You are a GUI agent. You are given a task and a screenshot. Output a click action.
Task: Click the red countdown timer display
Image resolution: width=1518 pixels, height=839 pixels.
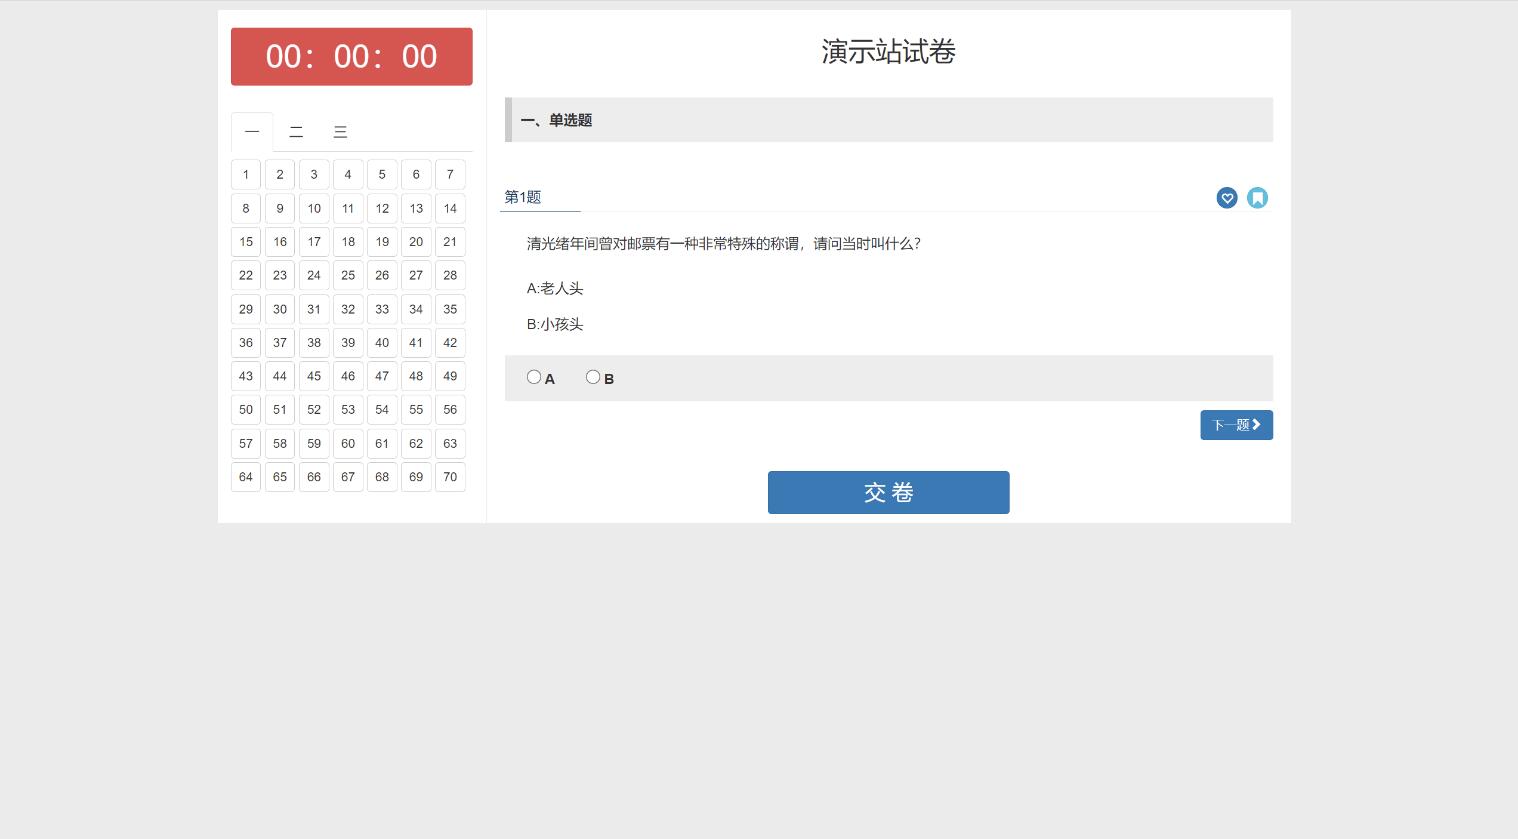click(x=351, y=57)
